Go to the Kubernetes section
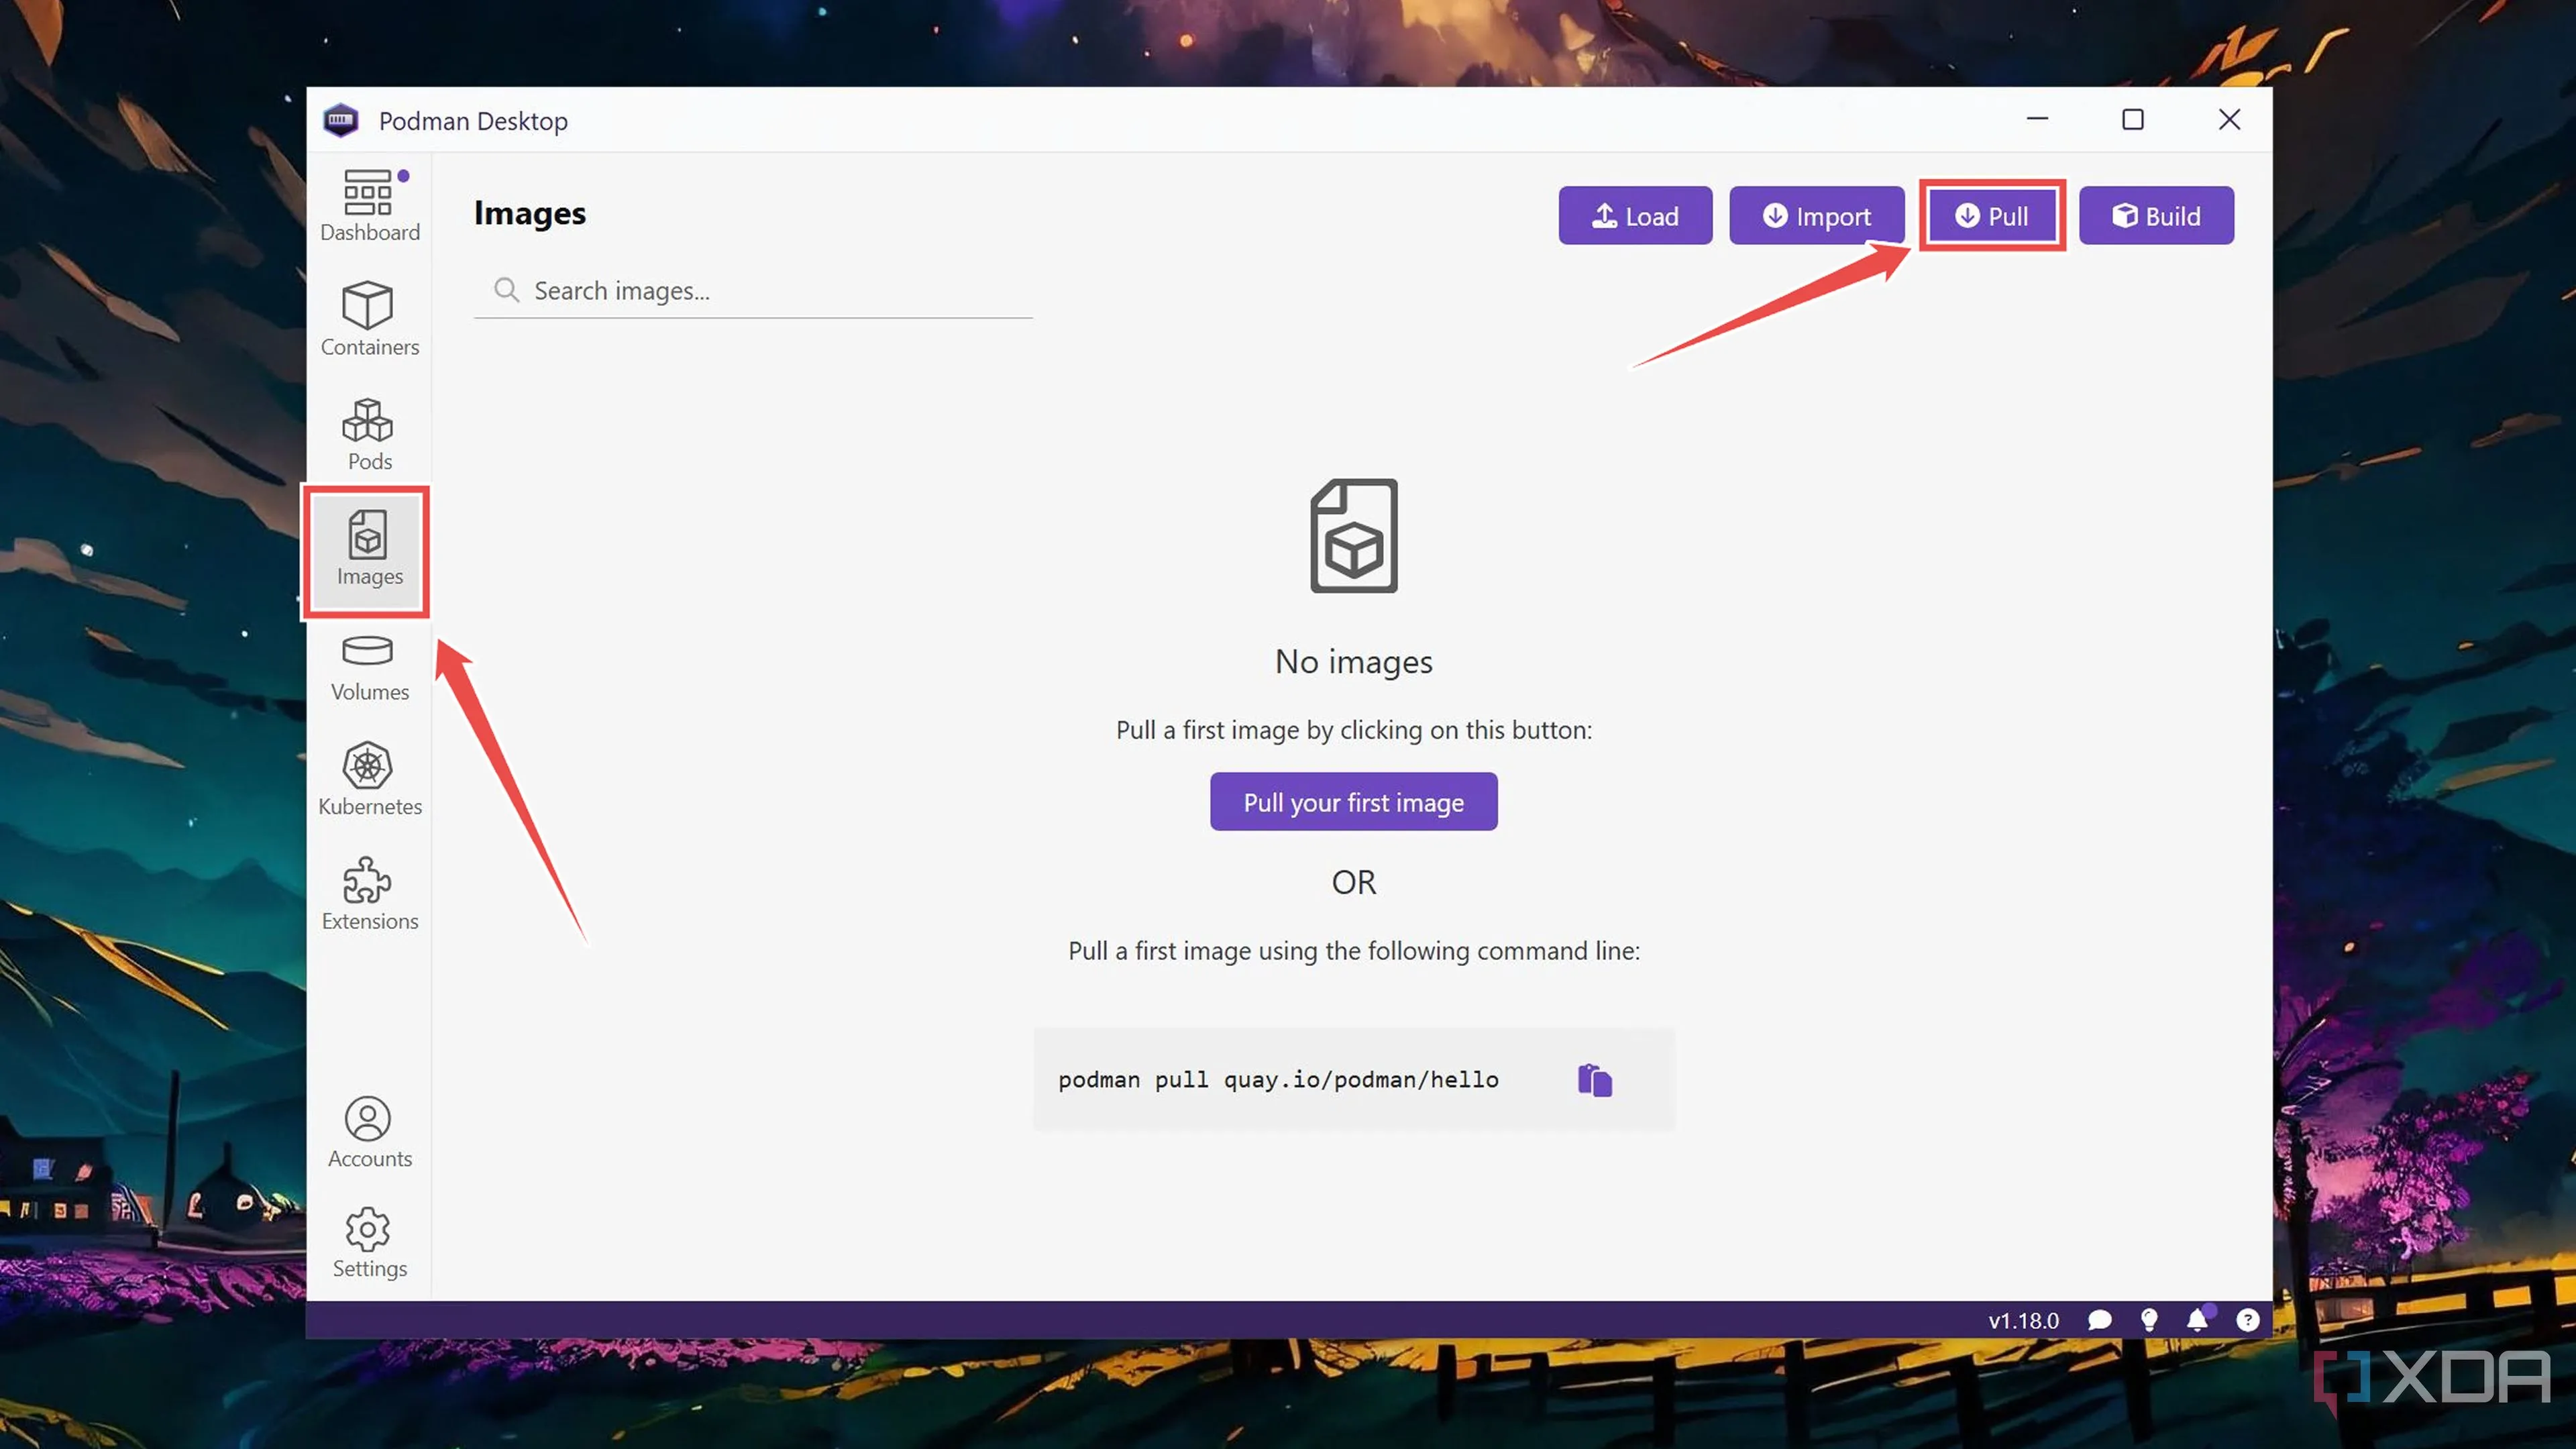This screenshot has width=2576, height=1449. (369, 779)
